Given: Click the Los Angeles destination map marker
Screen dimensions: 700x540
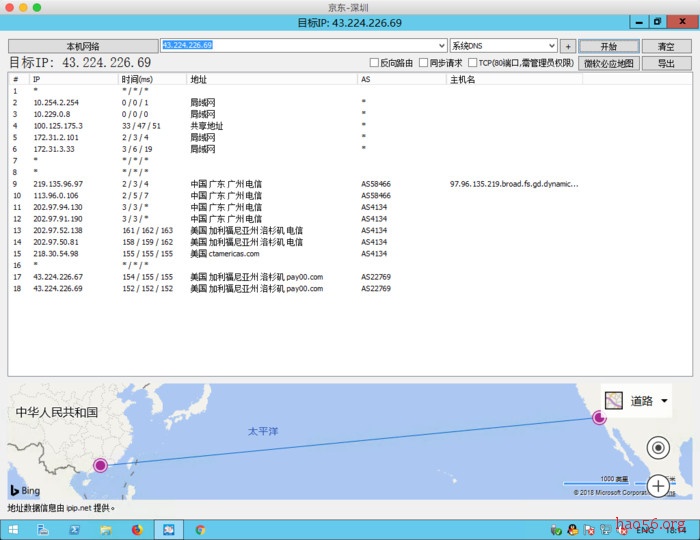Looking at the screenshot, I should coord(599,418).
